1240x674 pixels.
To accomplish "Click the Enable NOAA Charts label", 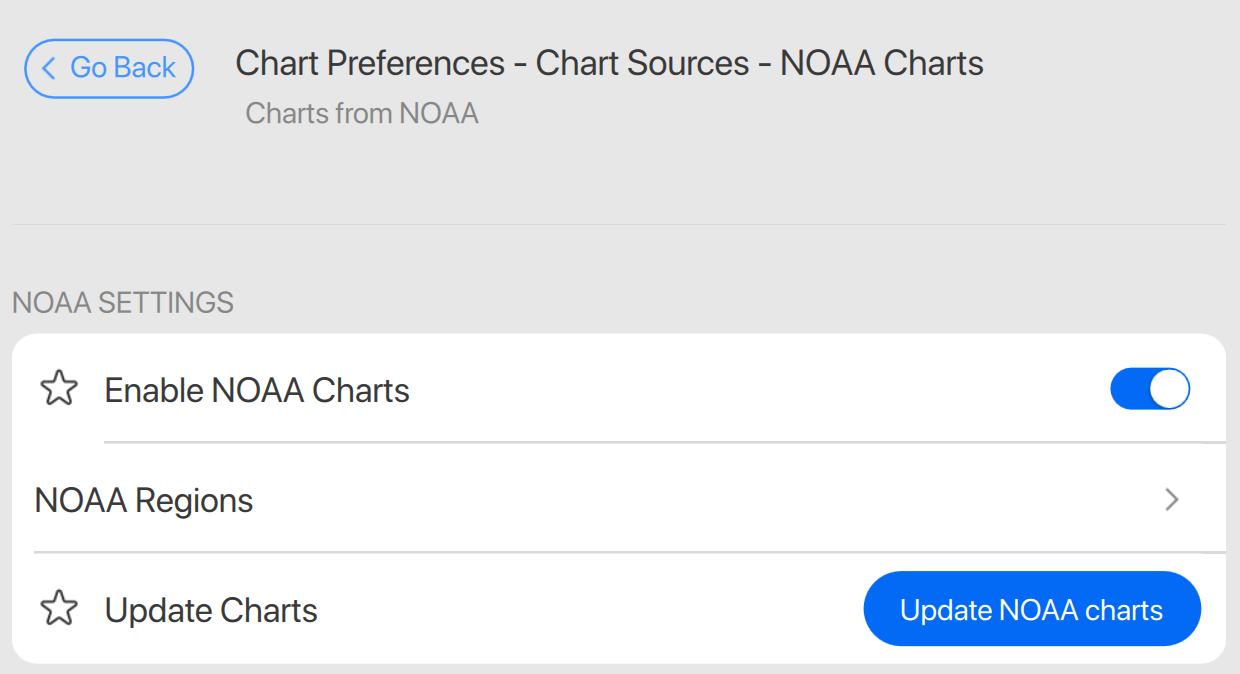I will pos(257,390).
